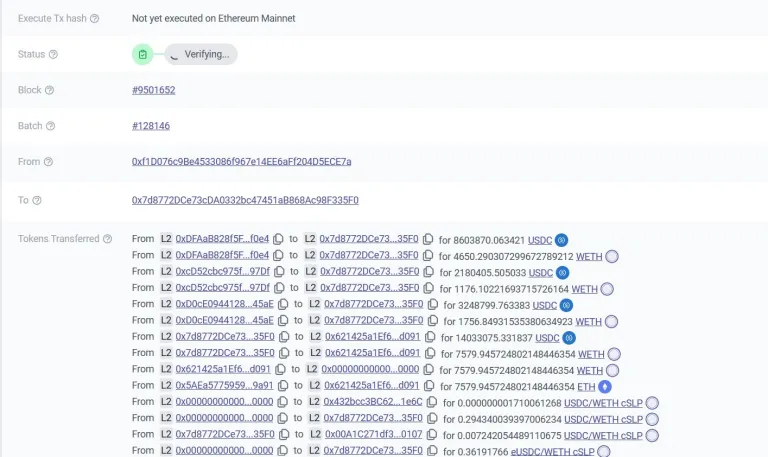Click help icon next to Execute Tx hash
Viewport: 768px width, 457px height.
(x=95, y=19)
